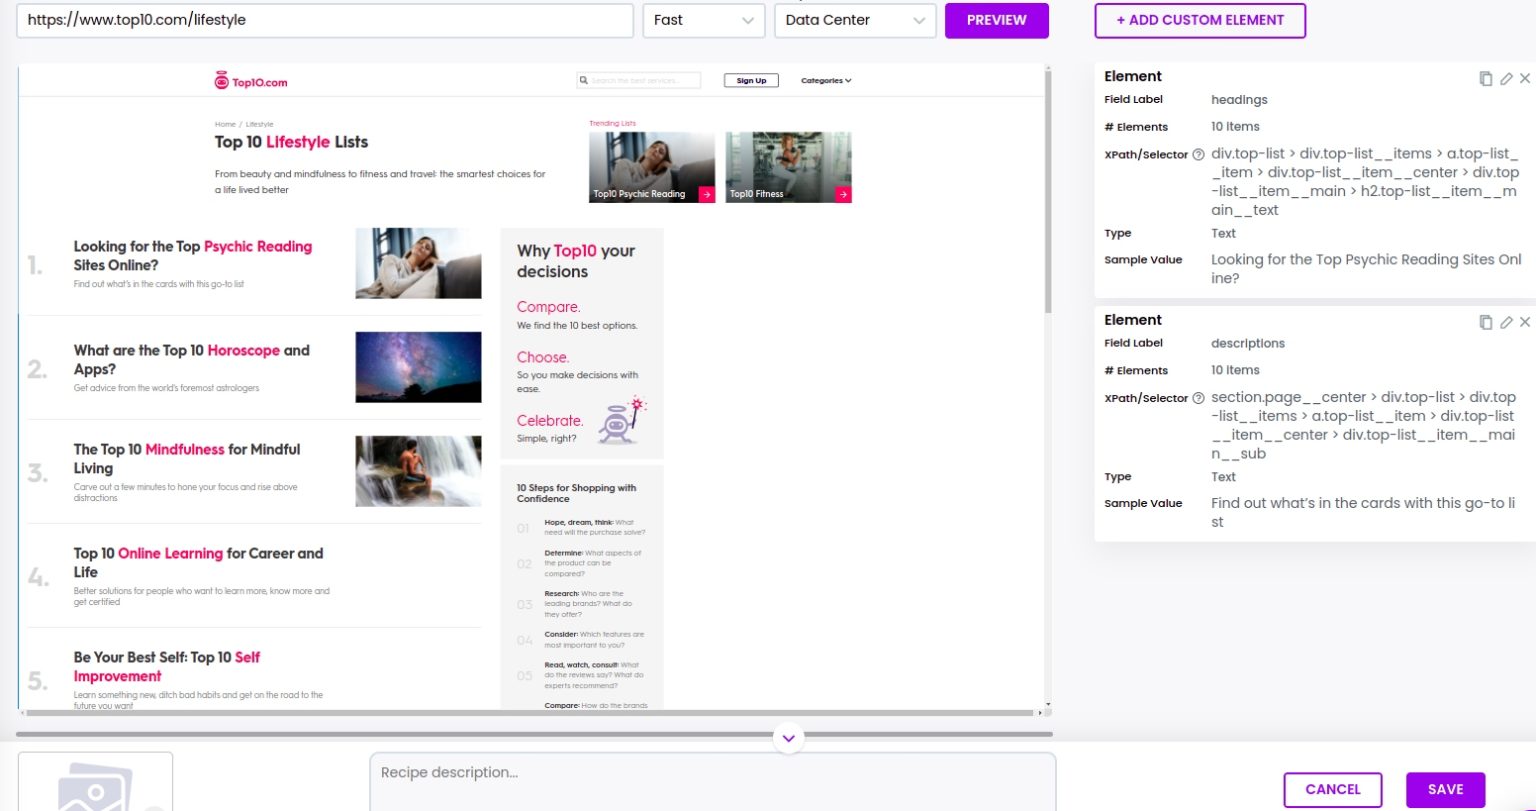Remove the headings element using X icon
This screenshot has width=1536, height=811.
[x=1525, y=78]
